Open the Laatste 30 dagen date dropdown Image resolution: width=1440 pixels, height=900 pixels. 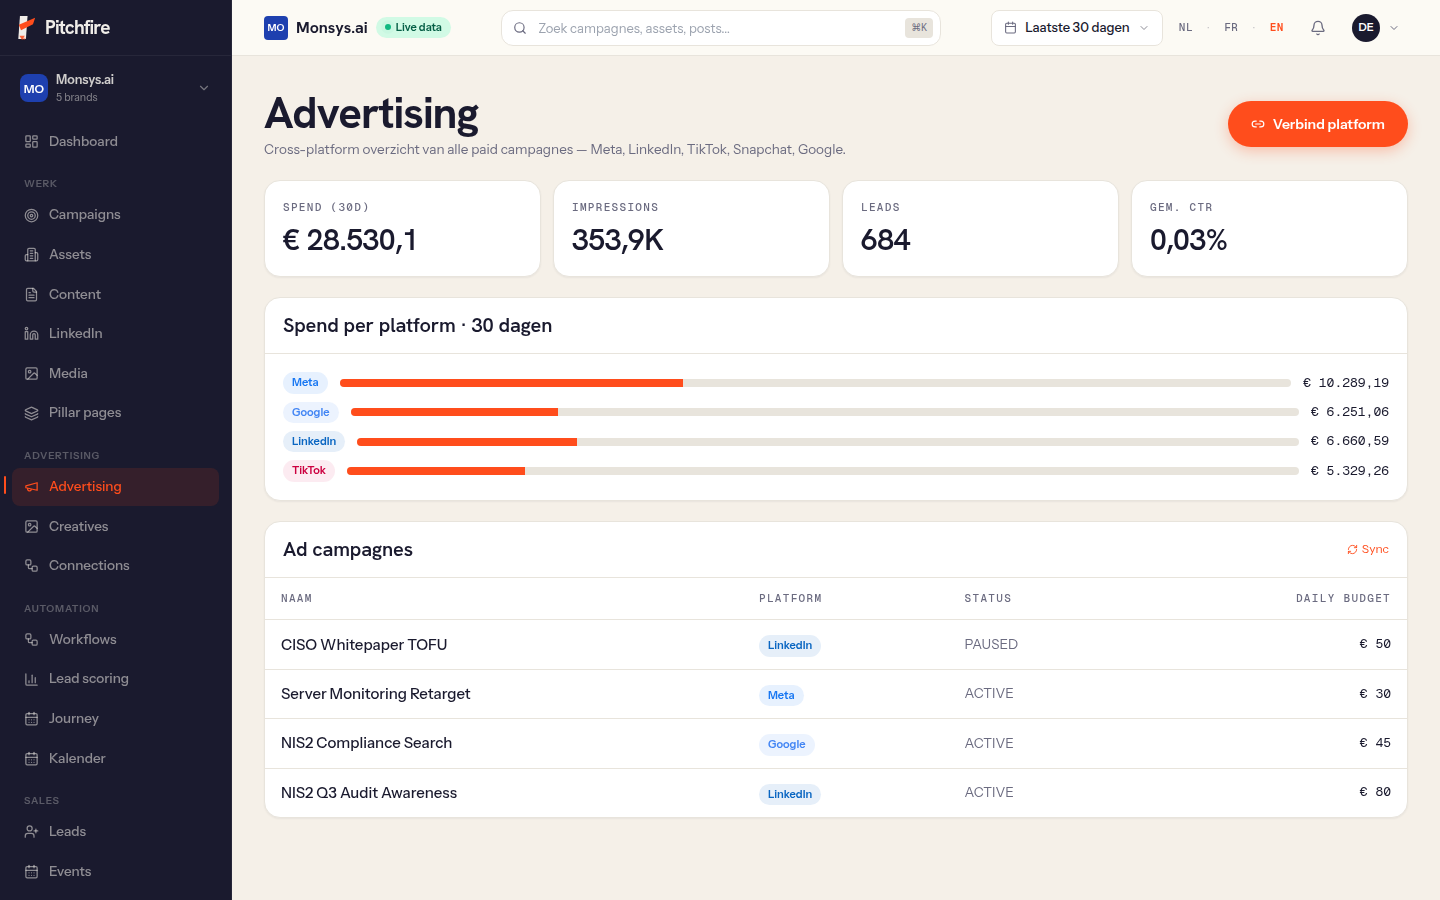point(1077,28)
